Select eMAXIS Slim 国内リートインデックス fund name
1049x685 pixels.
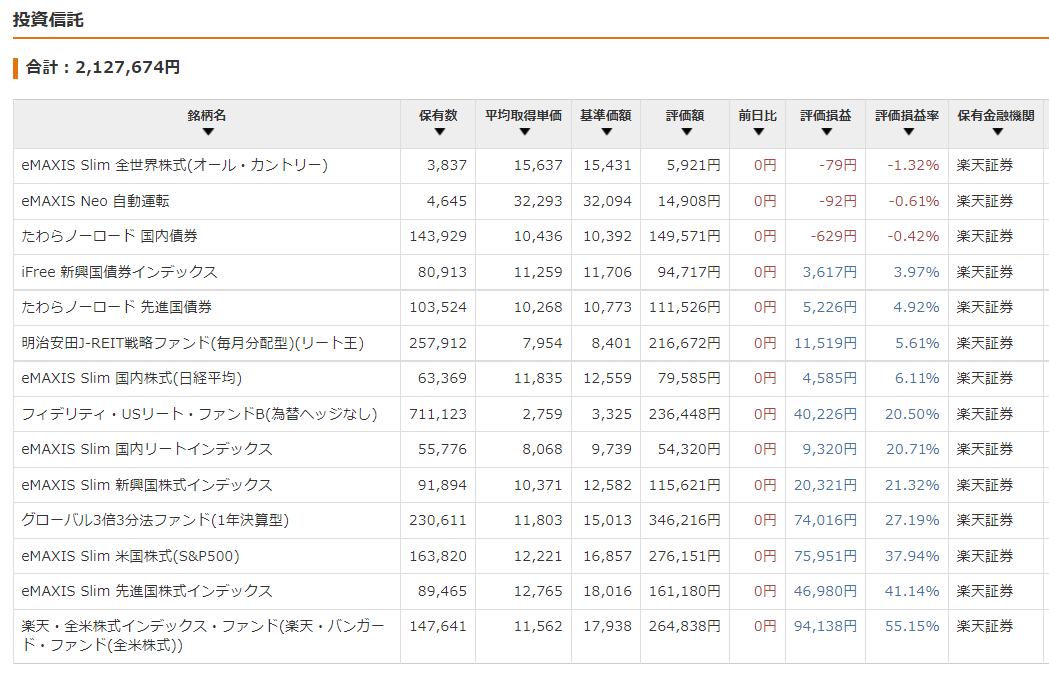[147, 449]
